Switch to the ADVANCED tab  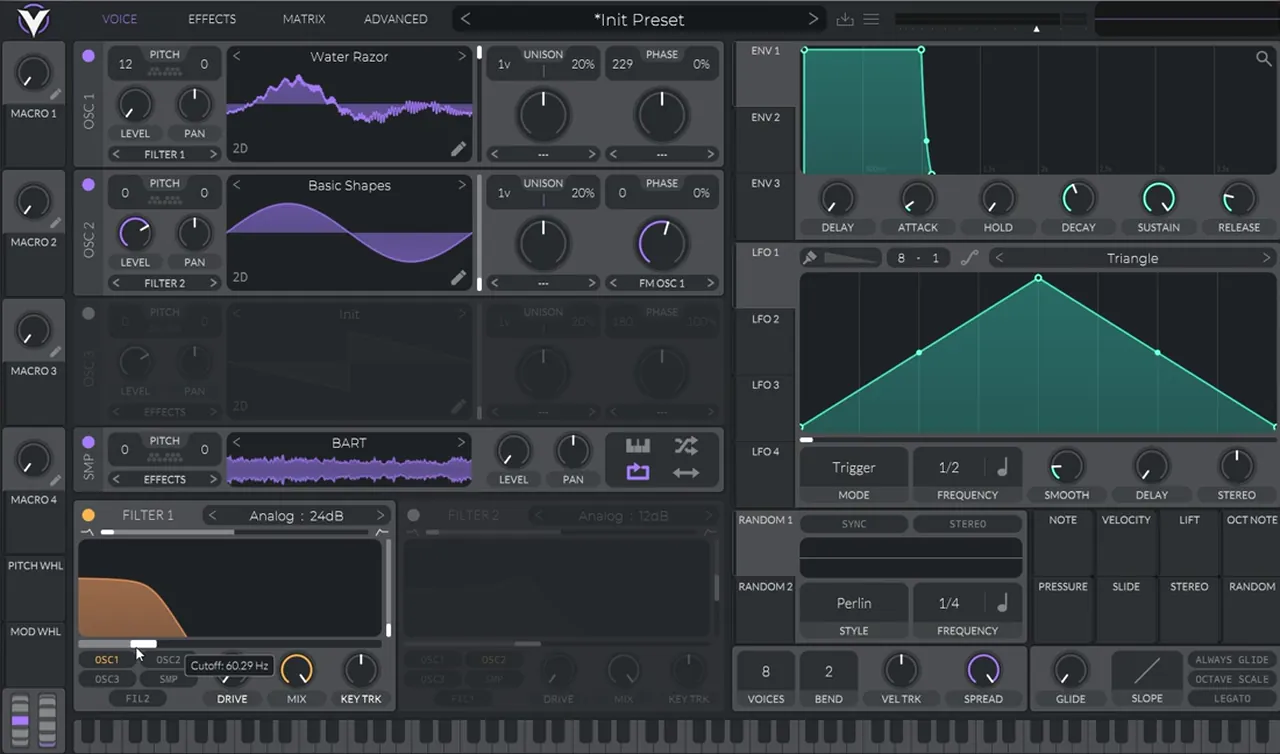395,19
